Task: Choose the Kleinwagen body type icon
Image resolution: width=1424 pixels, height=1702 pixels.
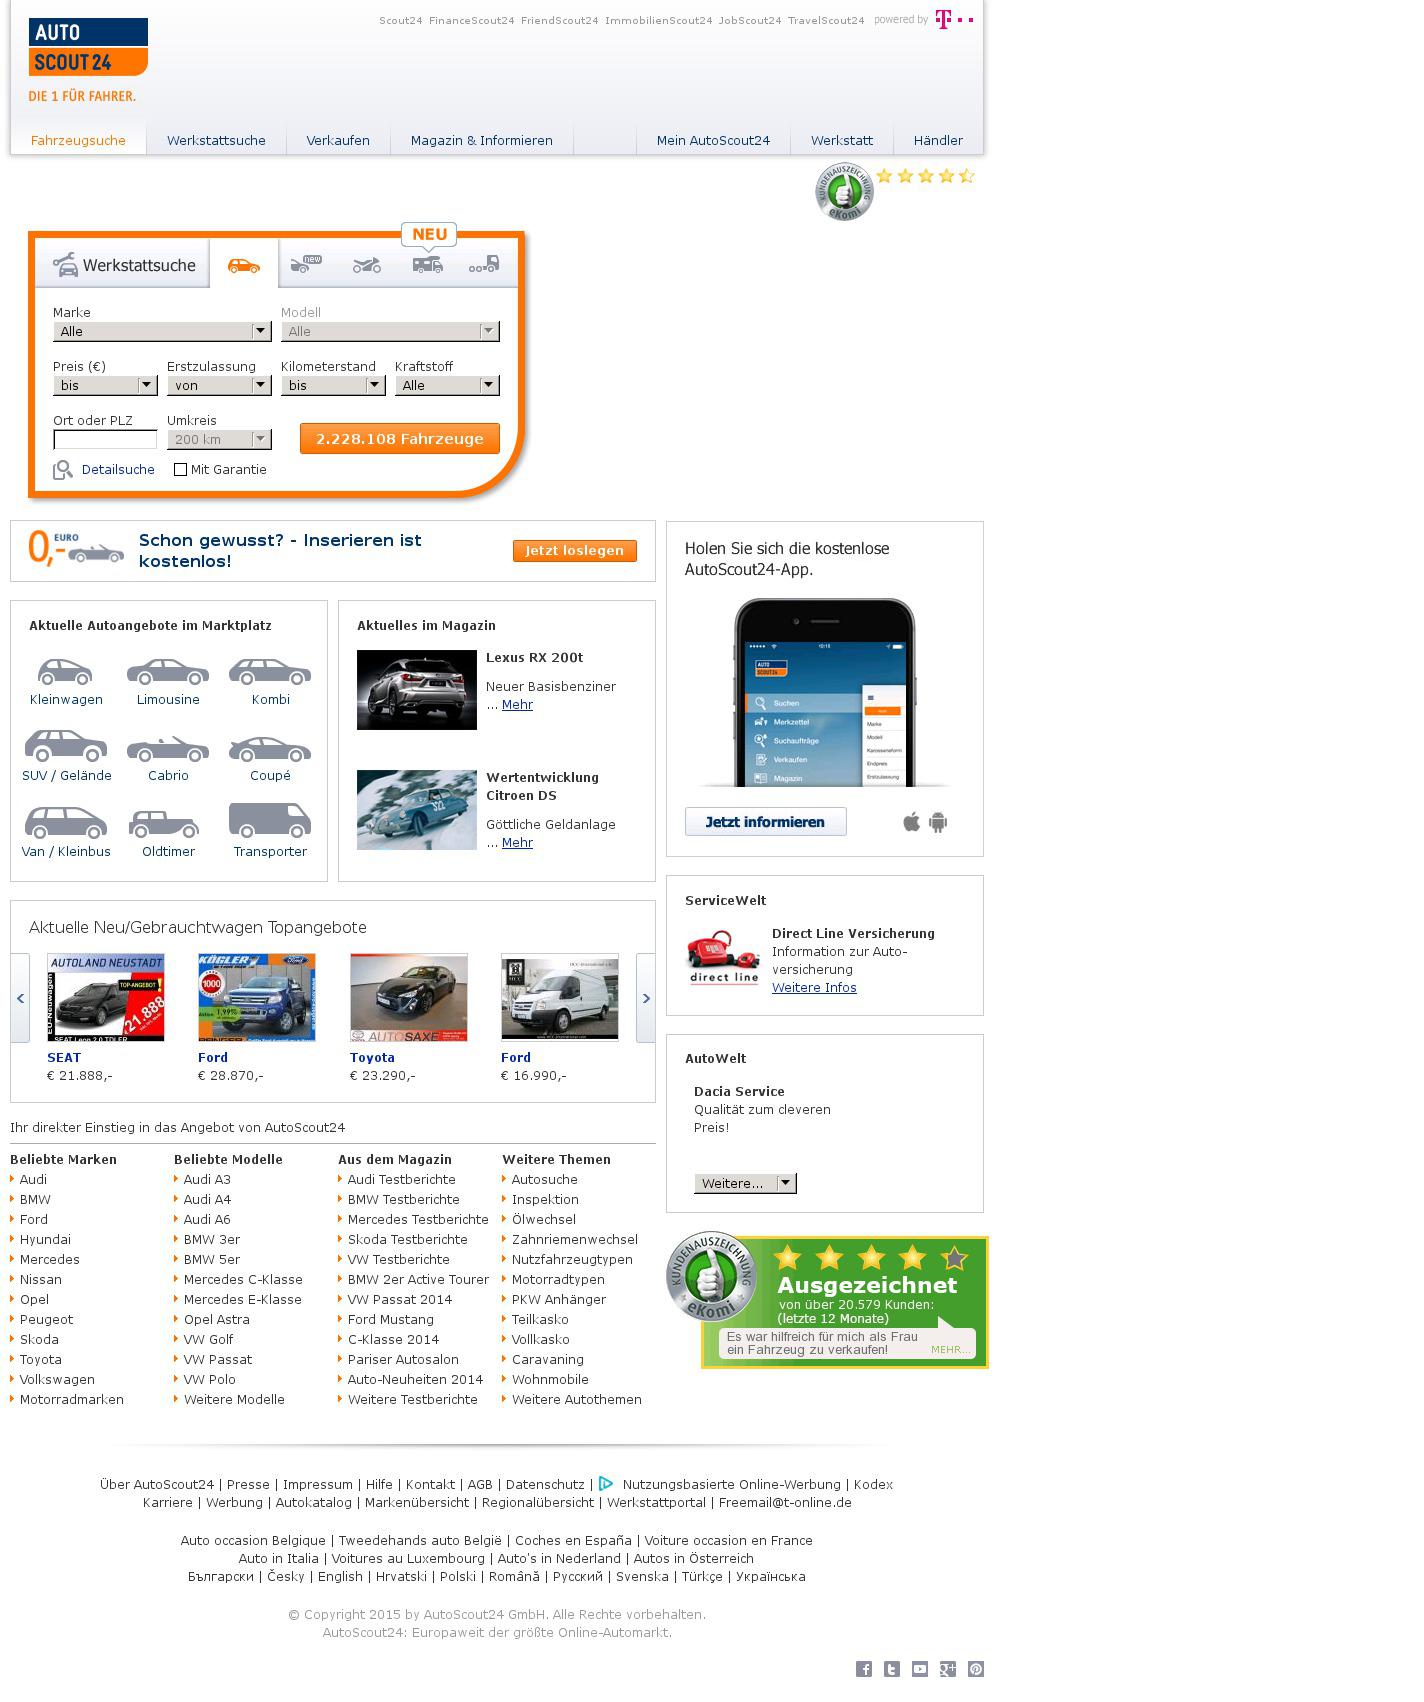Action: click(x=65, y=672)
